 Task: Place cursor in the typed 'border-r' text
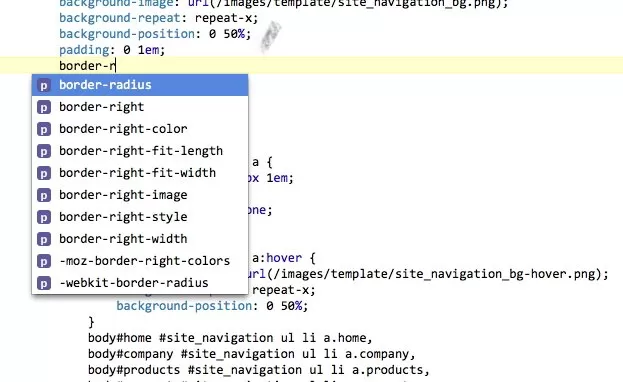point(87,66)
